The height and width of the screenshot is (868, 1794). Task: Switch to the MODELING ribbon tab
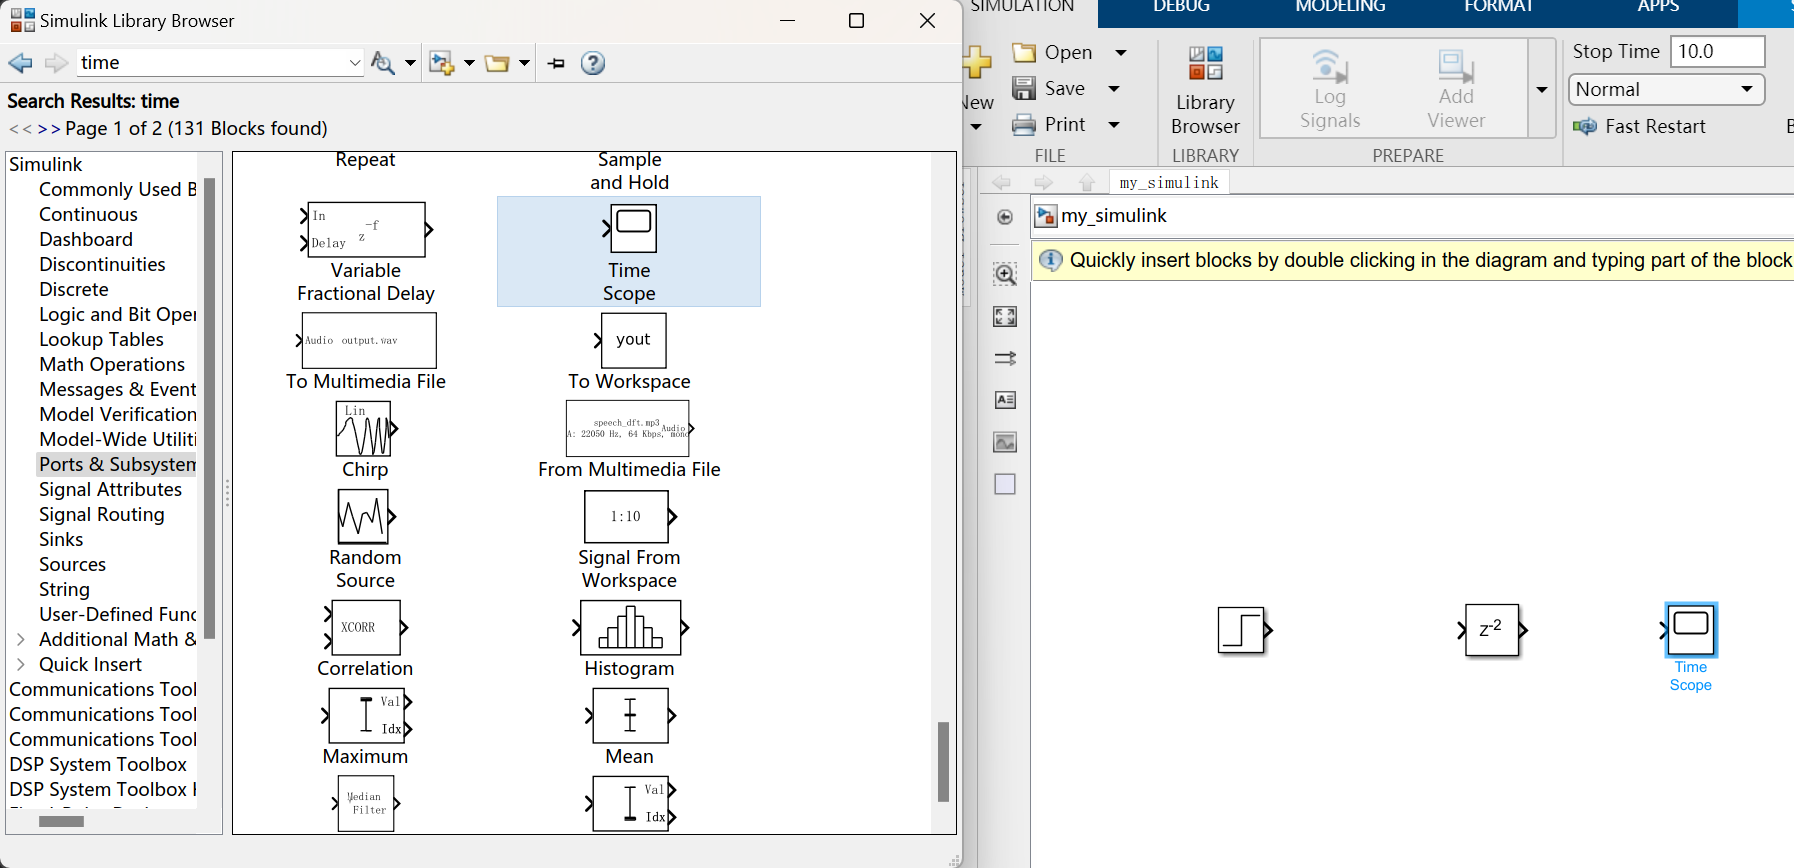pos(1340,8)
